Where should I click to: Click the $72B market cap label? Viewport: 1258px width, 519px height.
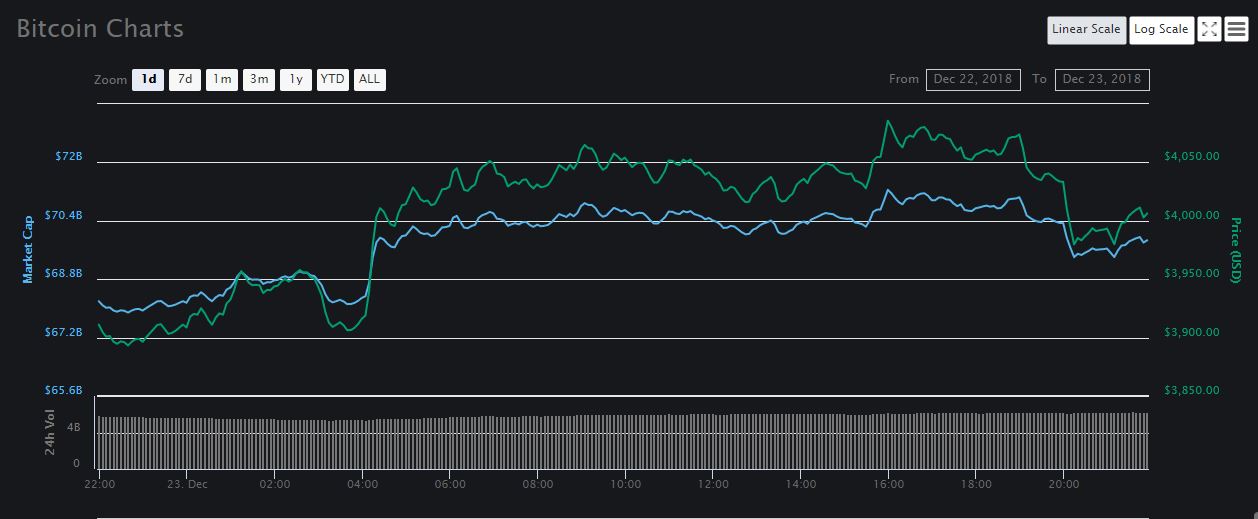[x=69, y=157]
